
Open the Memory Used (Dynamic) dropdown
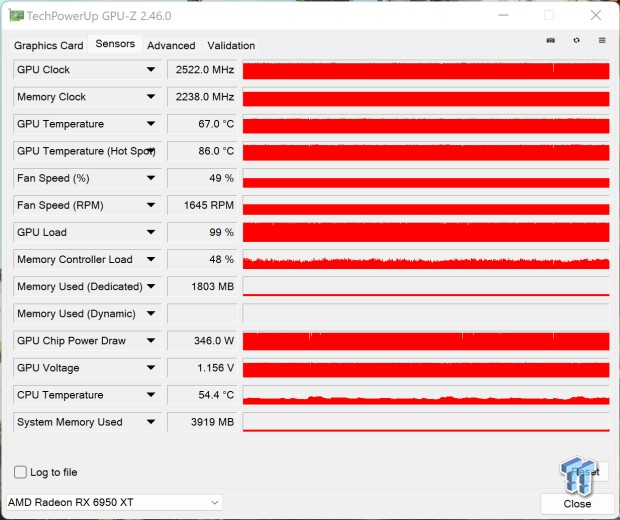coord(151,314)
